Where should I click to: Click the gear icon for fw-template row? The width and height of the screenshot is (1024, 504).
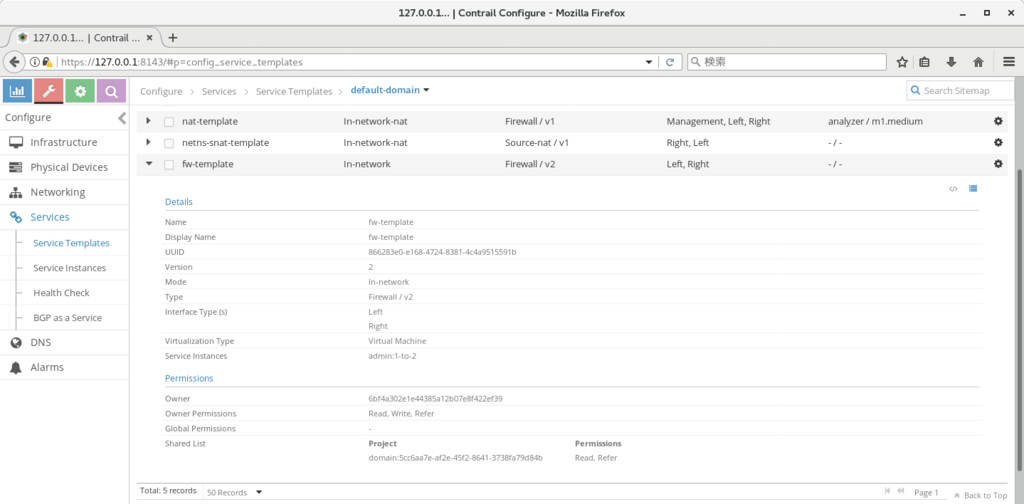tap(998, 164)
